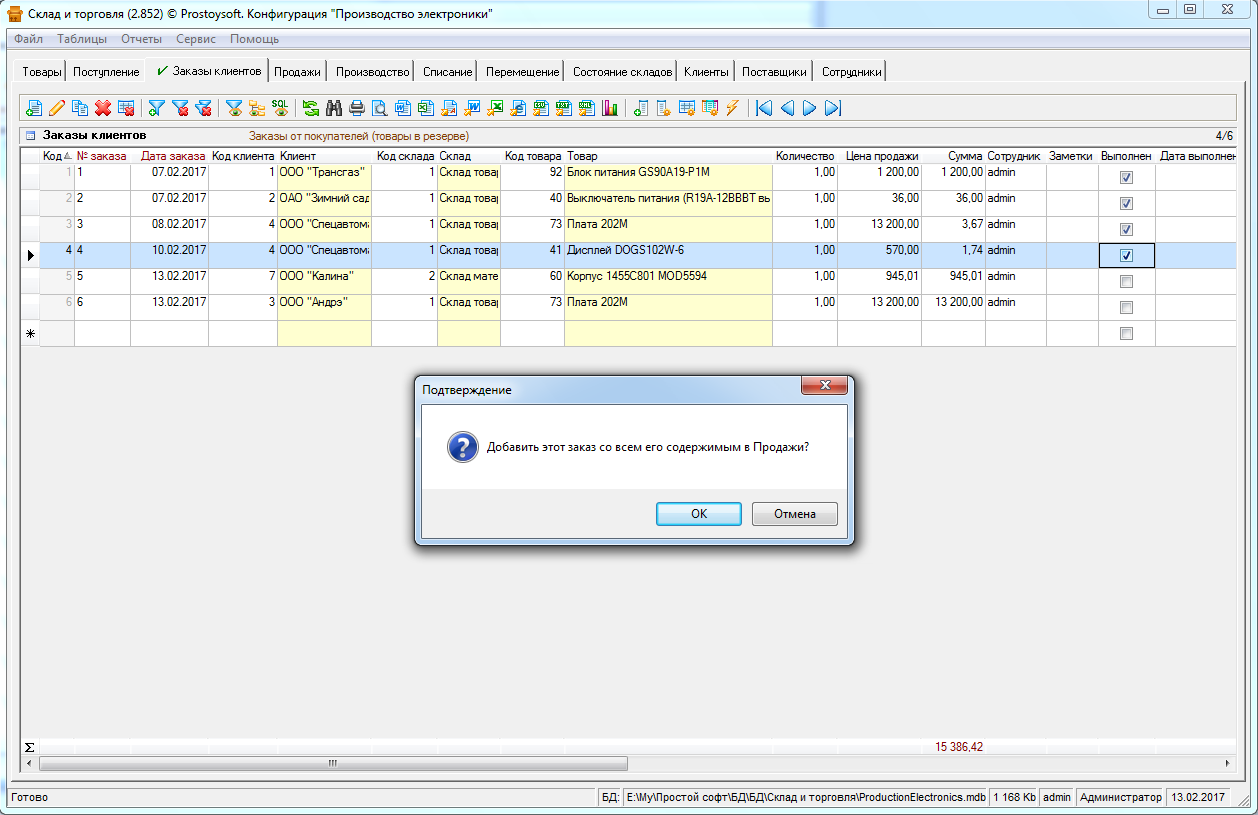Screen dimensions: 1258x815
Task: Collapse the Заказы клиентов panel header icon
Action: pos(30,136)
